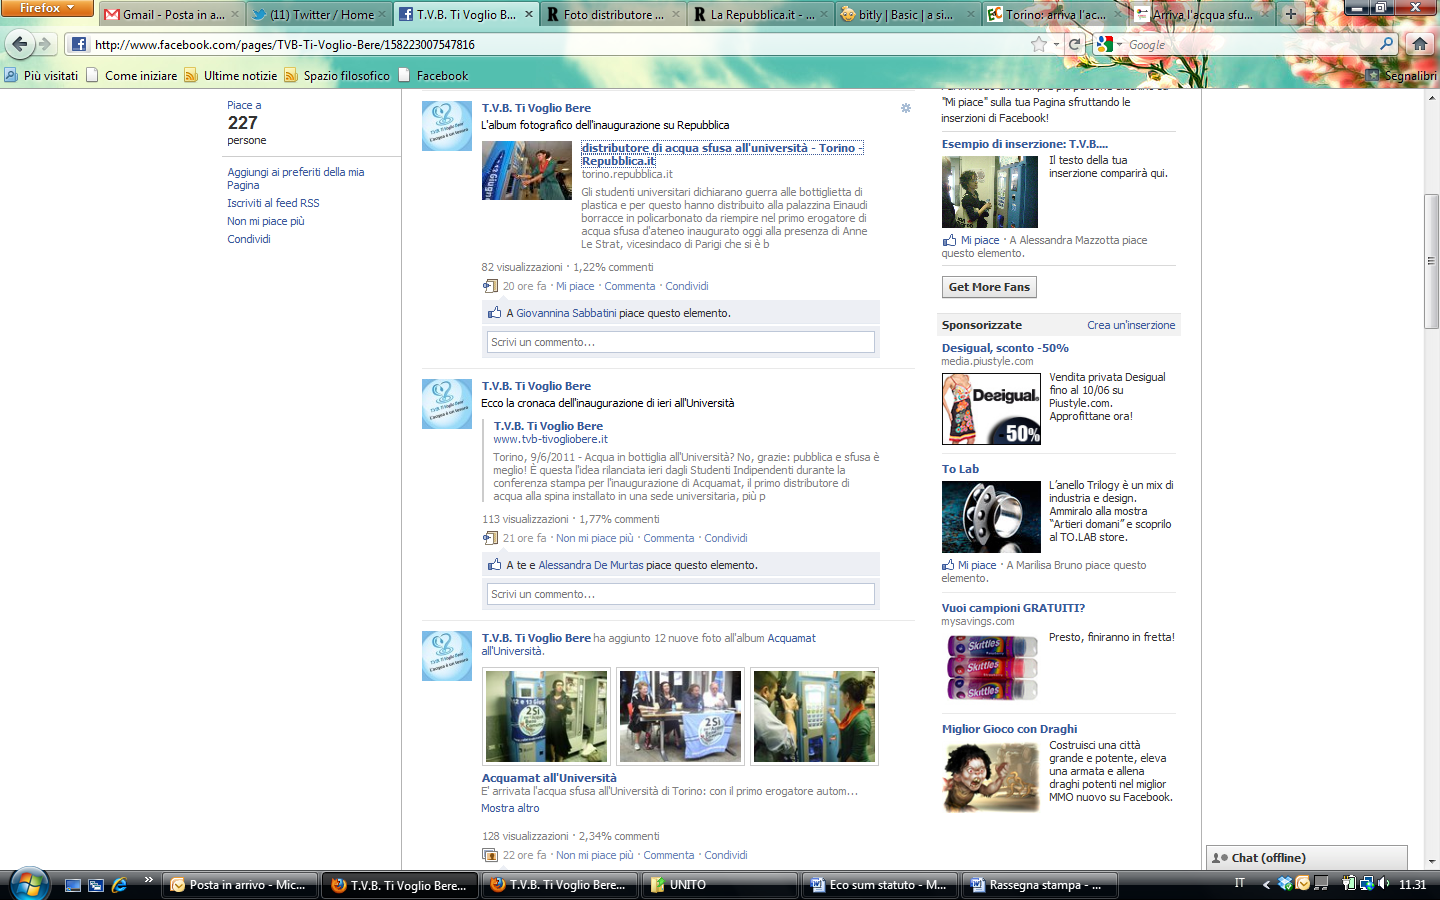Screen dimensions: 1440x900
Task: Open the post options gear on the first post
Action: (906, 108)
